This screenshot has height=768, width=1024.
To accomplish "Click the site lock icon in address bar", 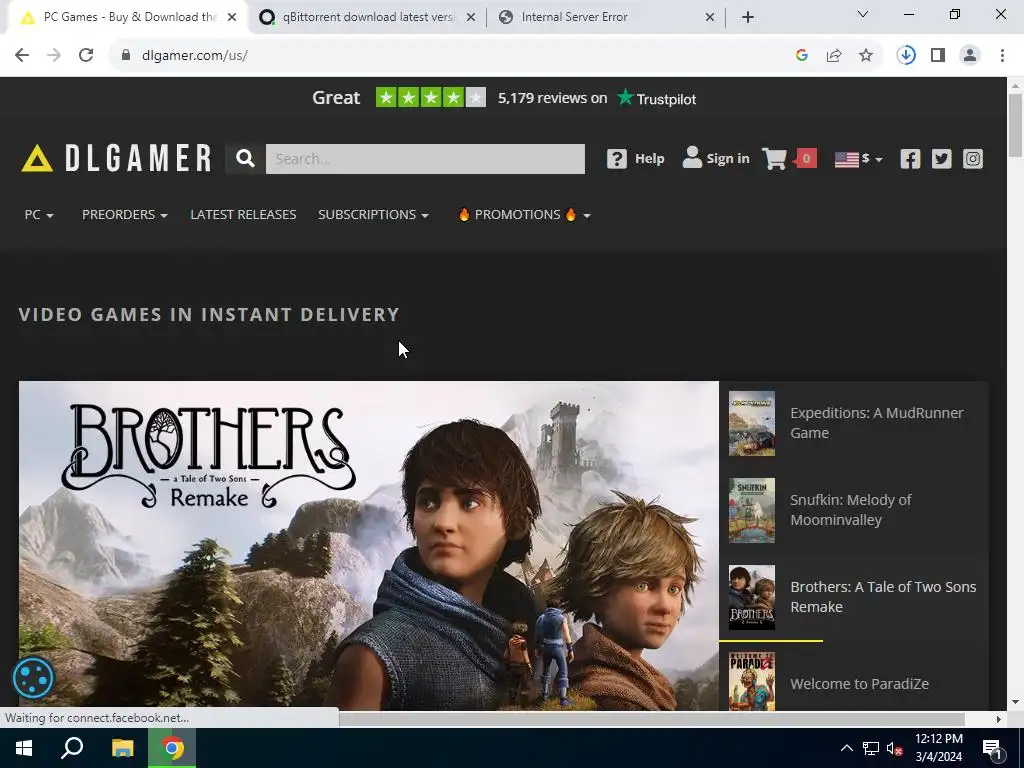I will coord(126,56).
